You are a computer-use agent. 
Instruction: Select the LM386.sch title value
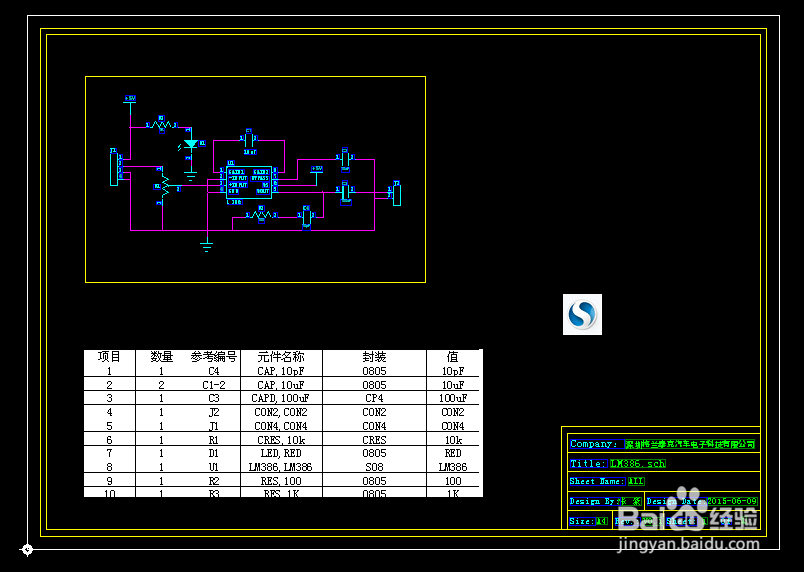point(638,463)
